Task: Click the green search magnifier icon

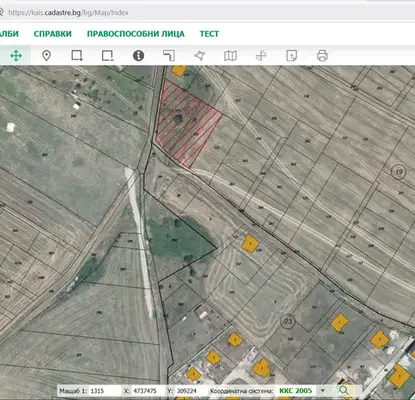Action: pos(344,390)
